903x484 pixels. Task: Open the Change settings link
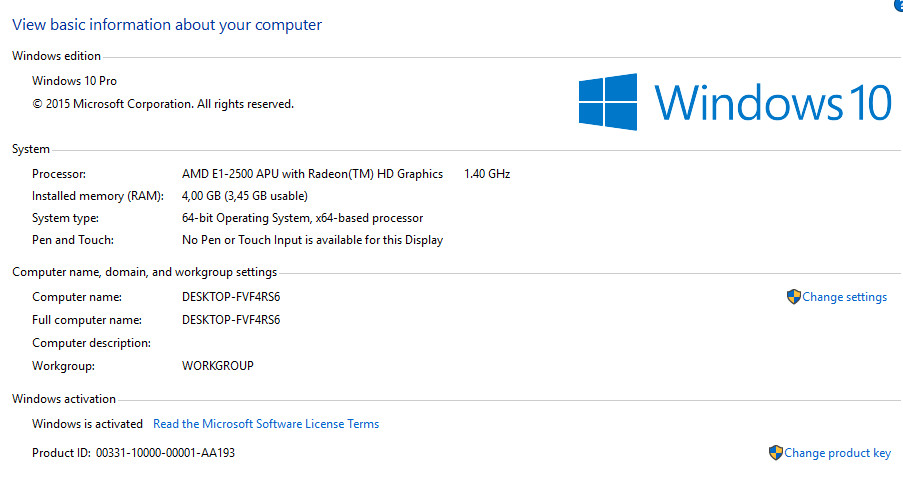844,297
